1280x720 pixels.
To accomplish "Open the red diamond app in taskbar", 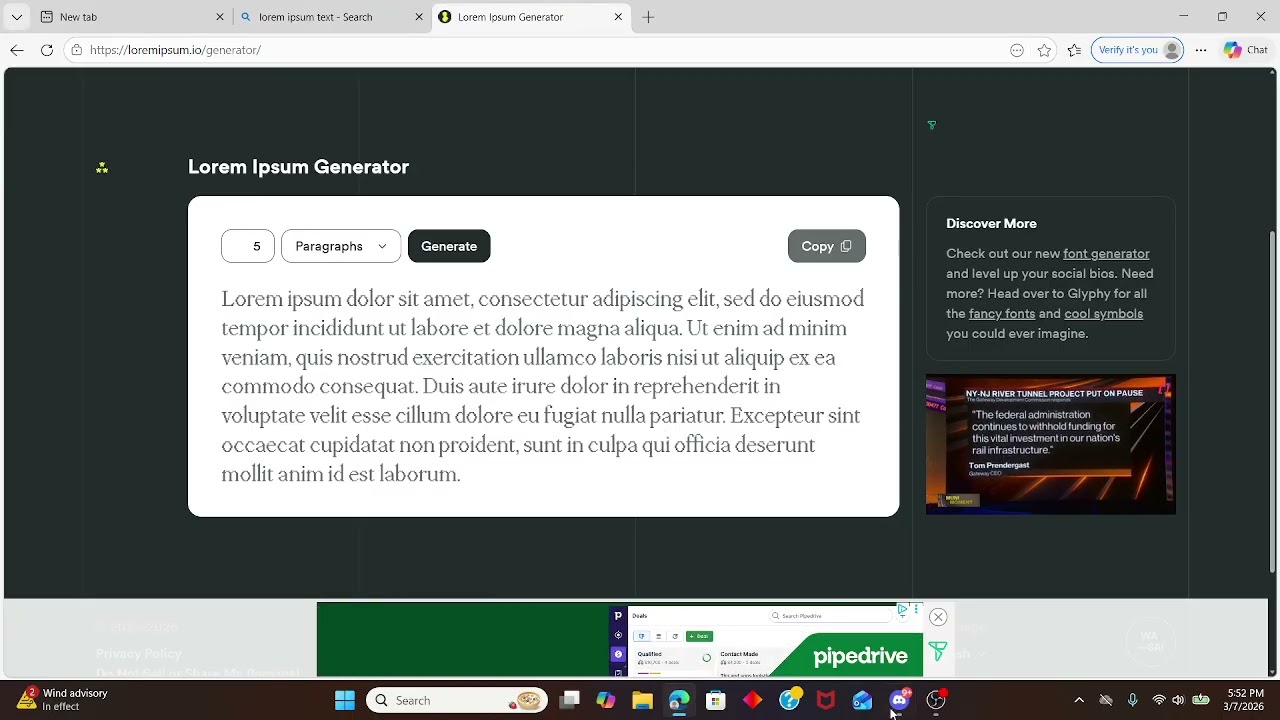I will pos(753,701).
